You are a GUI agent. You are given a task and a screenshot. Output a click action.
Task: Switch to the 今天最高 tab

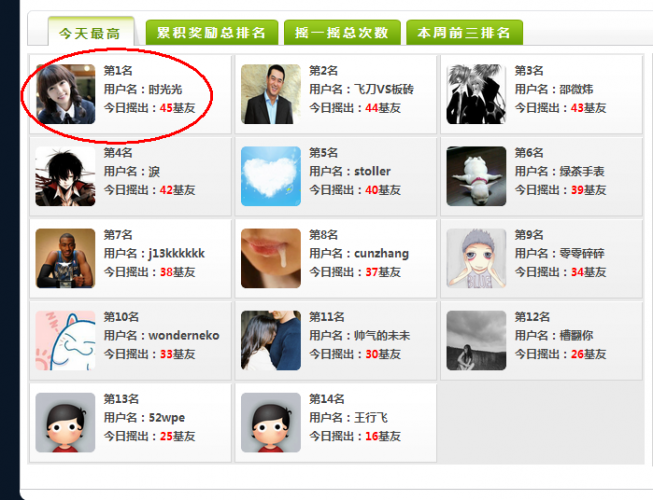tap(90, 32)
